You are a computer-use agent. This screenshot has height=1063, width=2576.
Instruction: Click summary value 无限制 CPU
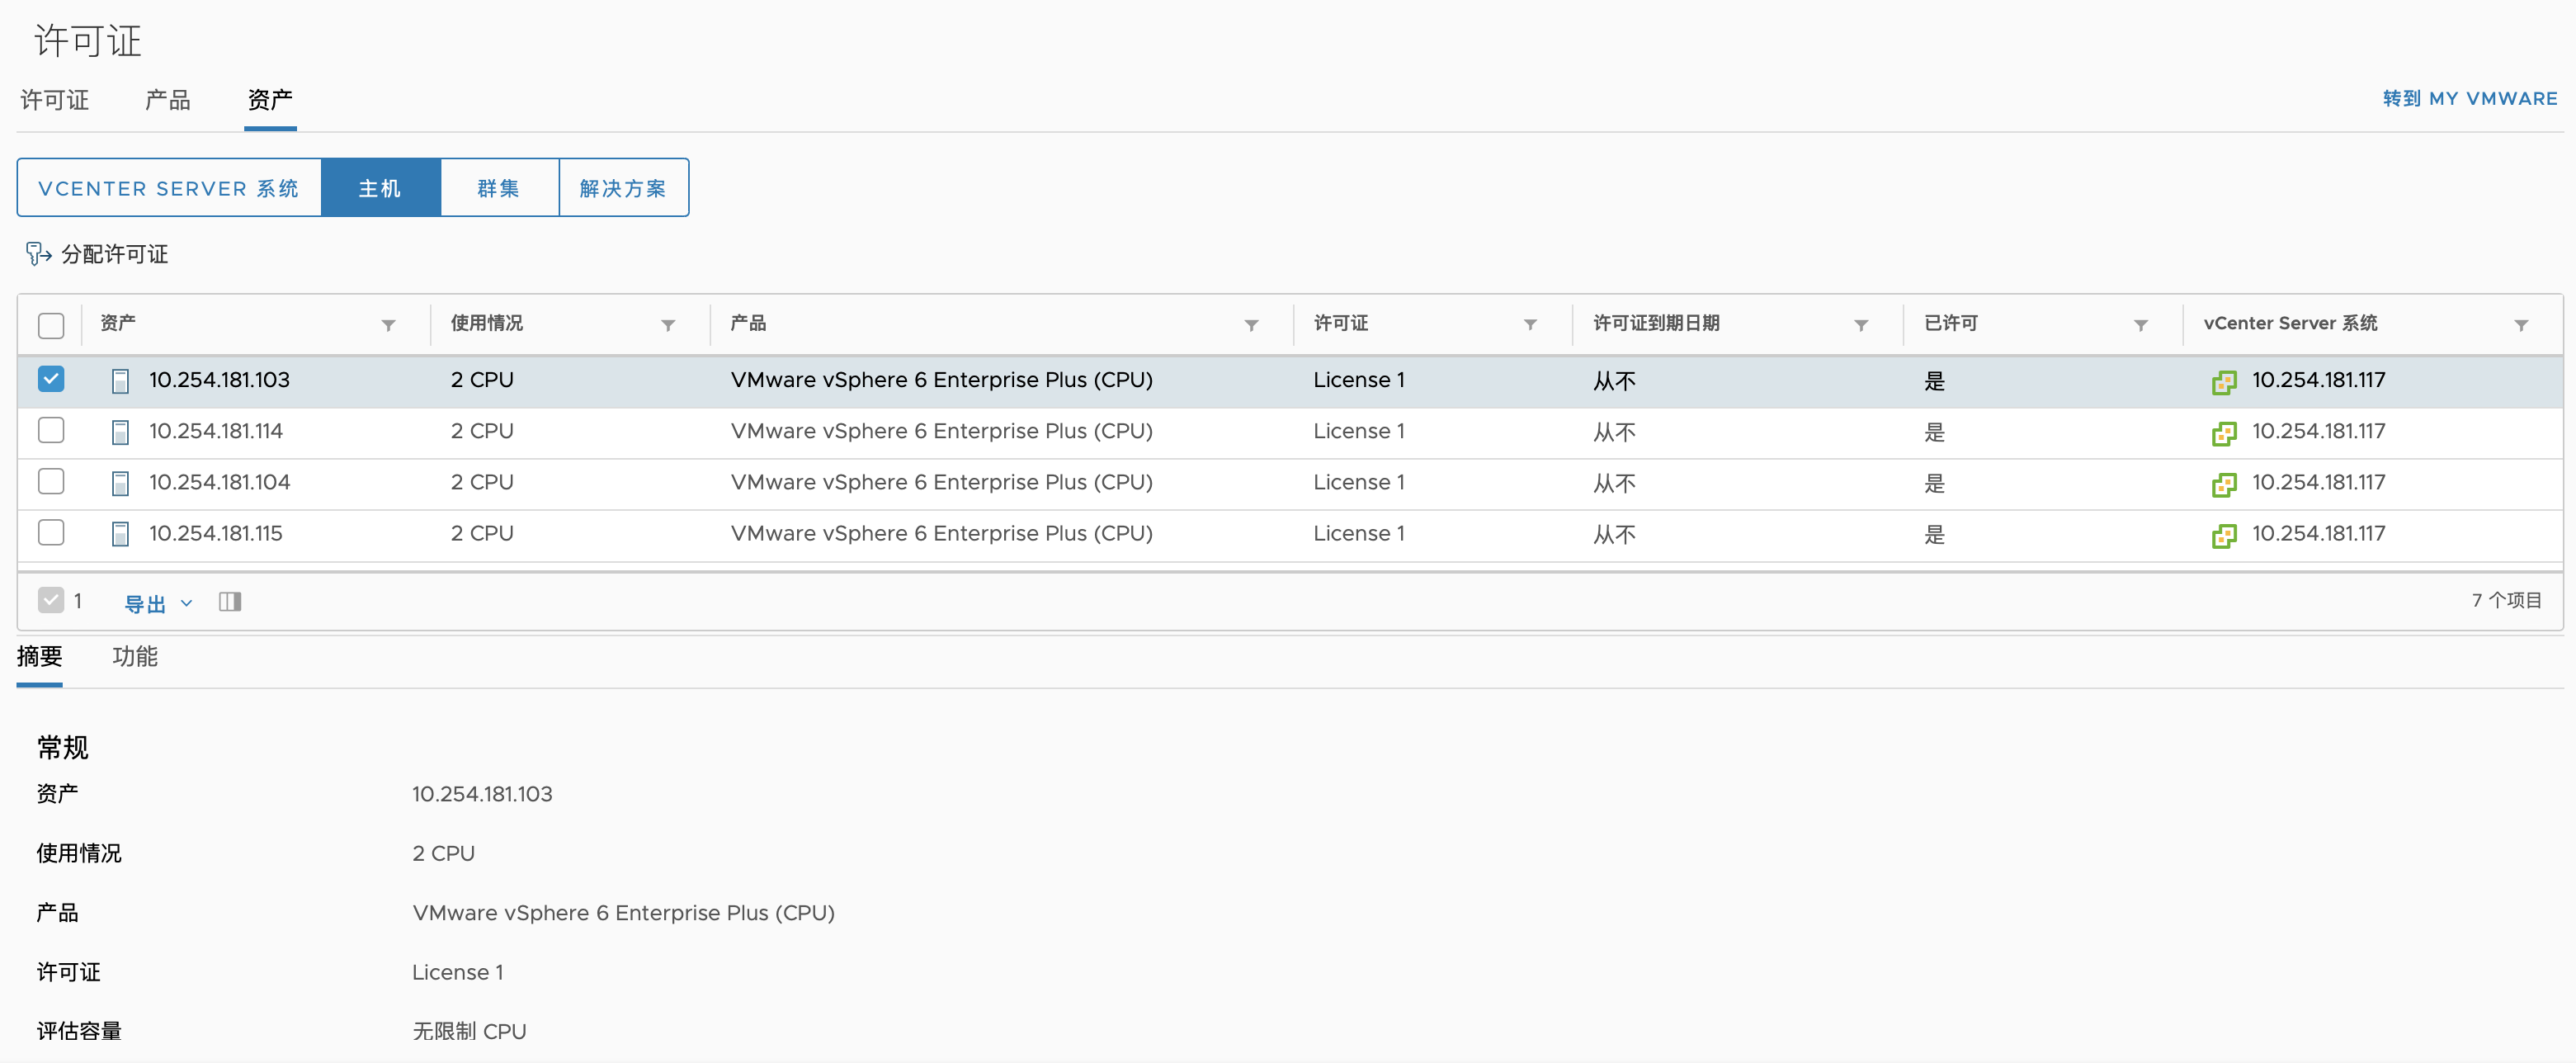[470, 1031]
